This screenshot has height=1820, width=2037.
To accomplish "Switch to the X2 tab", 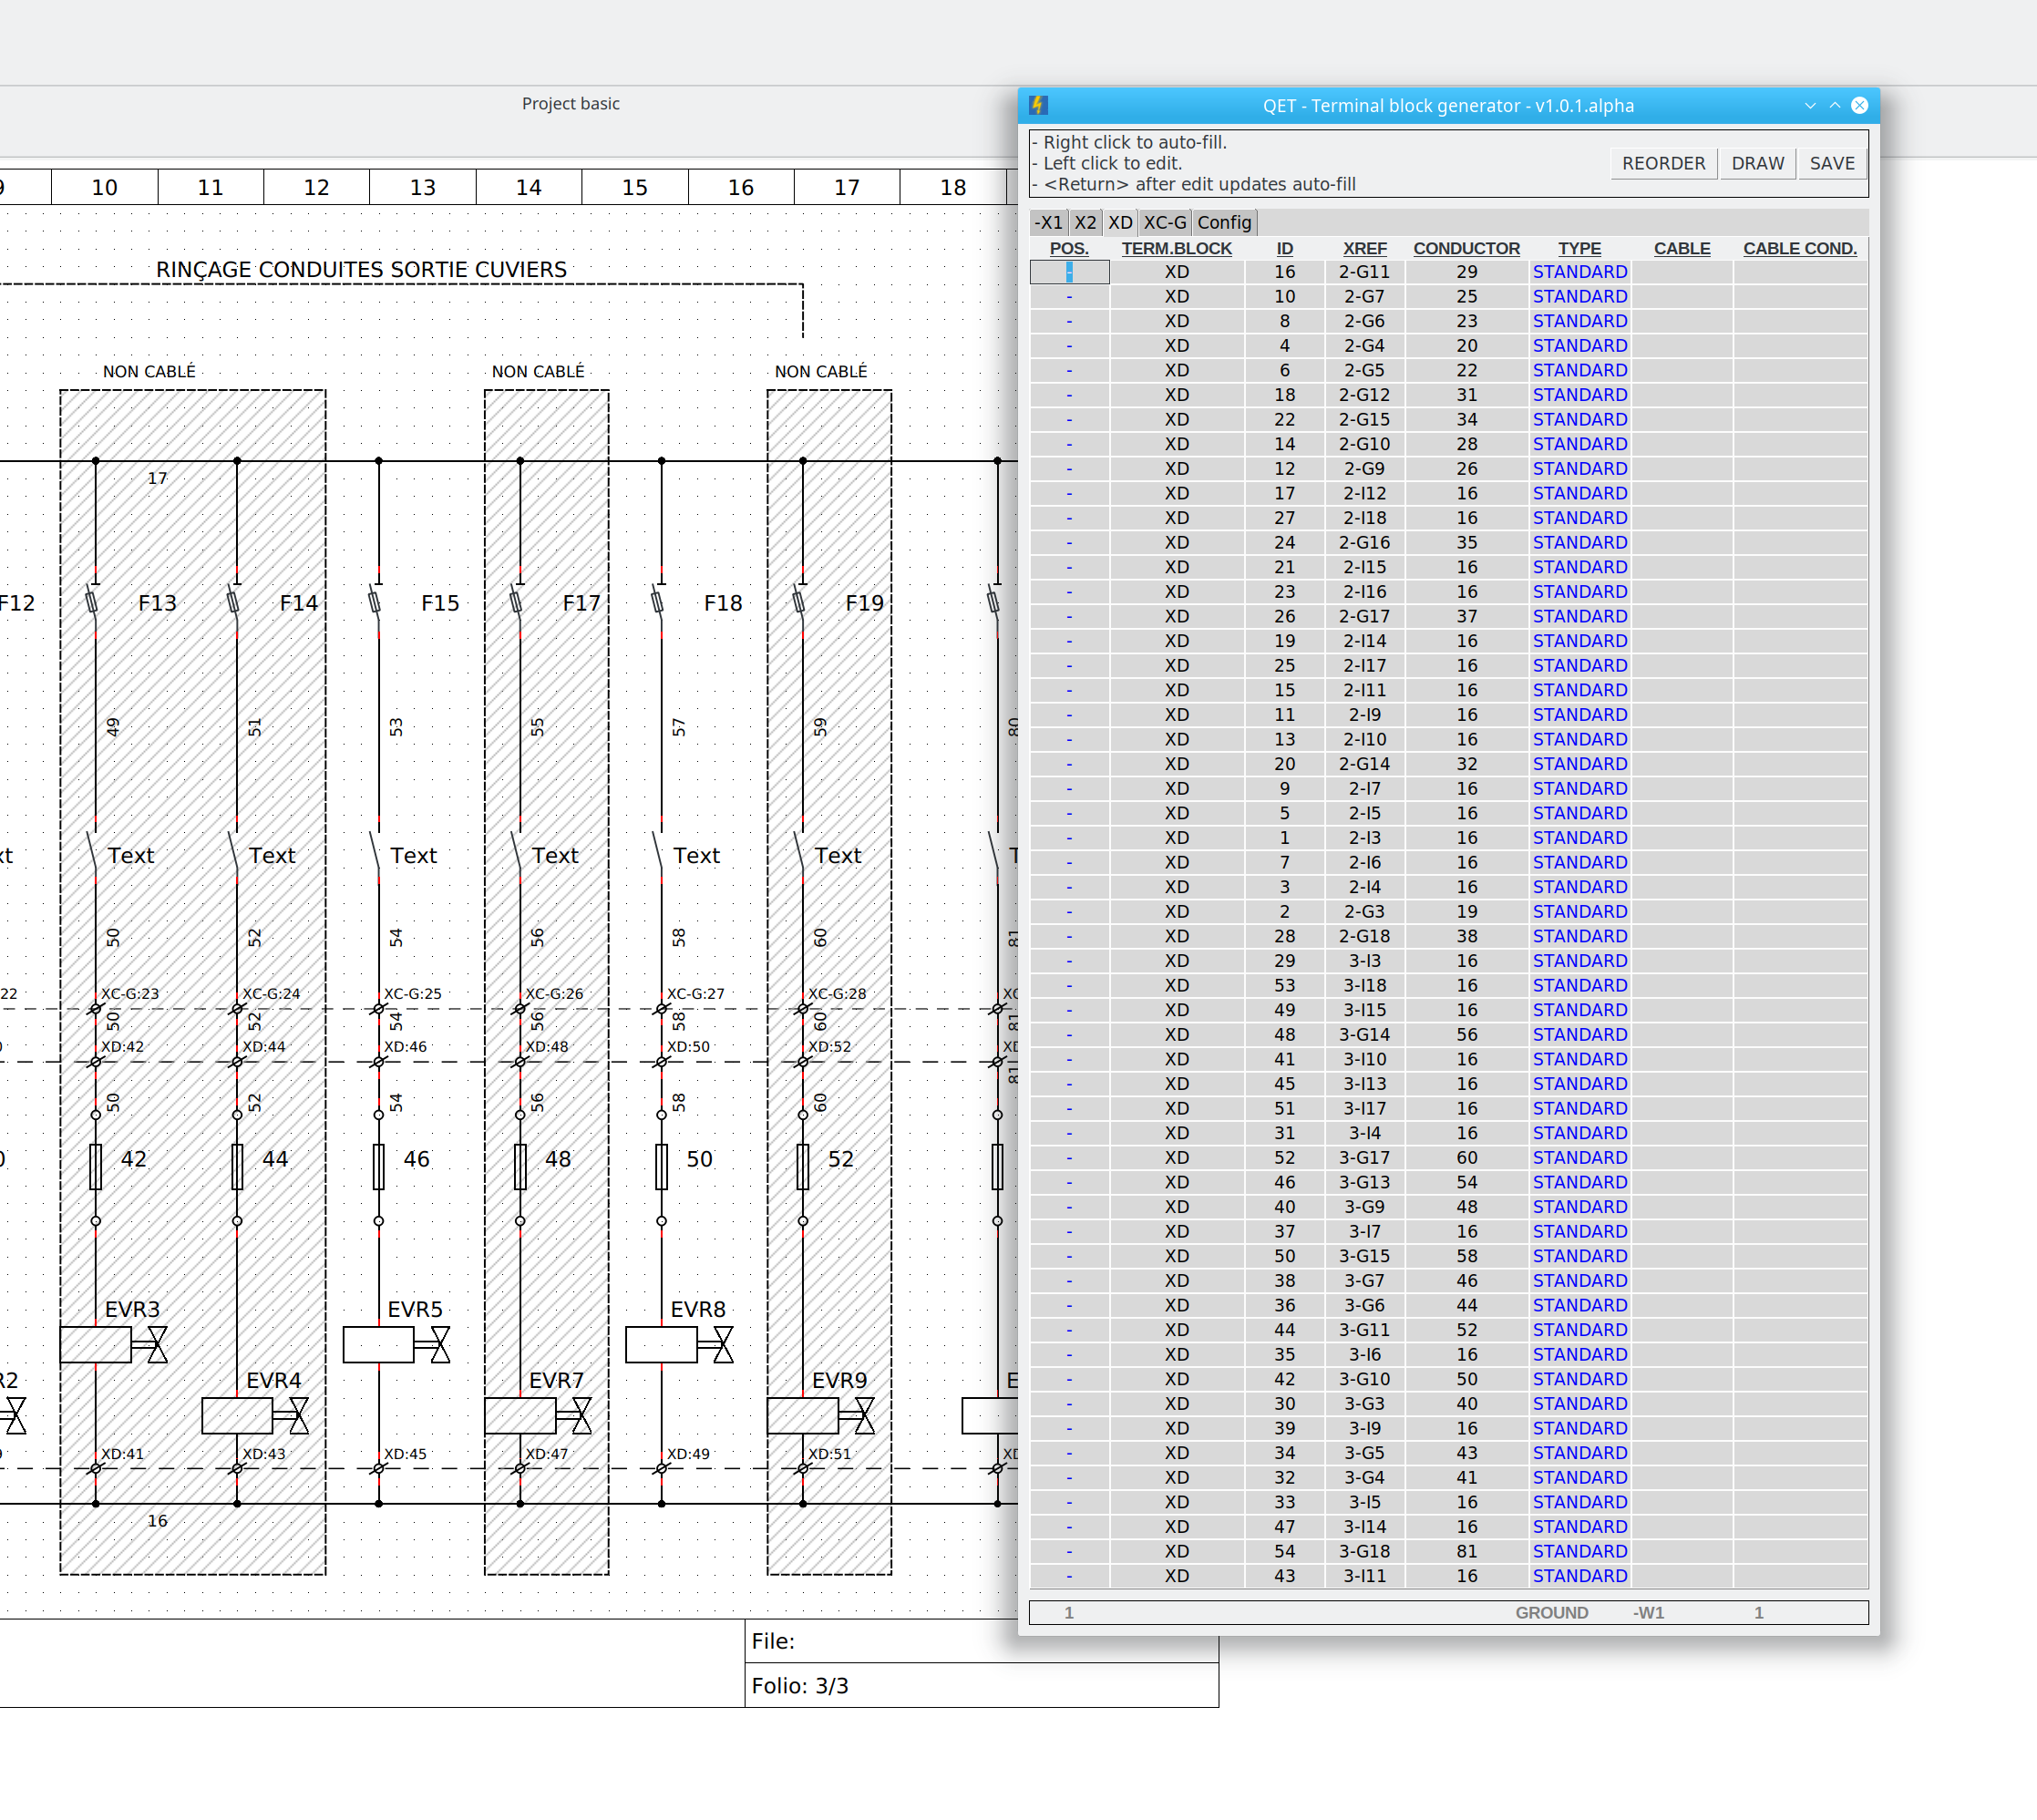I will pyautogui.click(x=1085, y=222).
